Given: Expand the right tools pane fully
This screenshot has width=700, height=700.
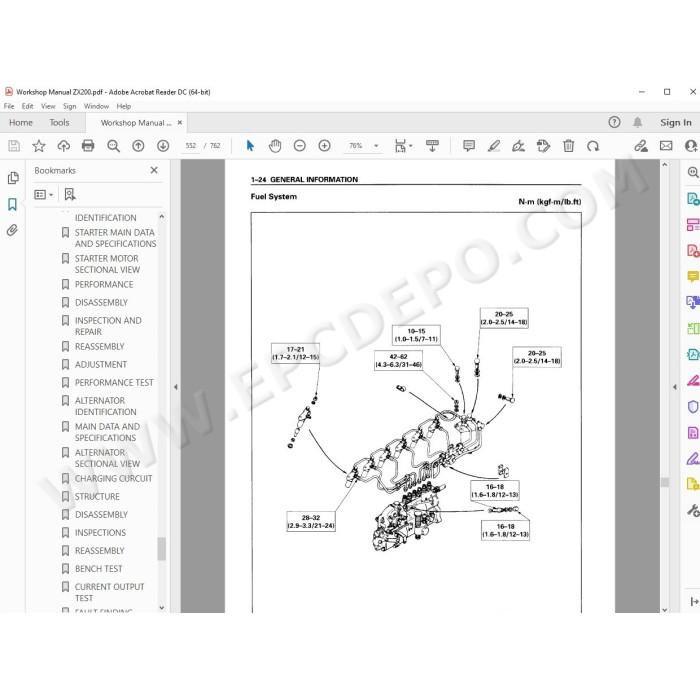Looking at the screenshot, I should pyautogui.click(x=694, y=602).
